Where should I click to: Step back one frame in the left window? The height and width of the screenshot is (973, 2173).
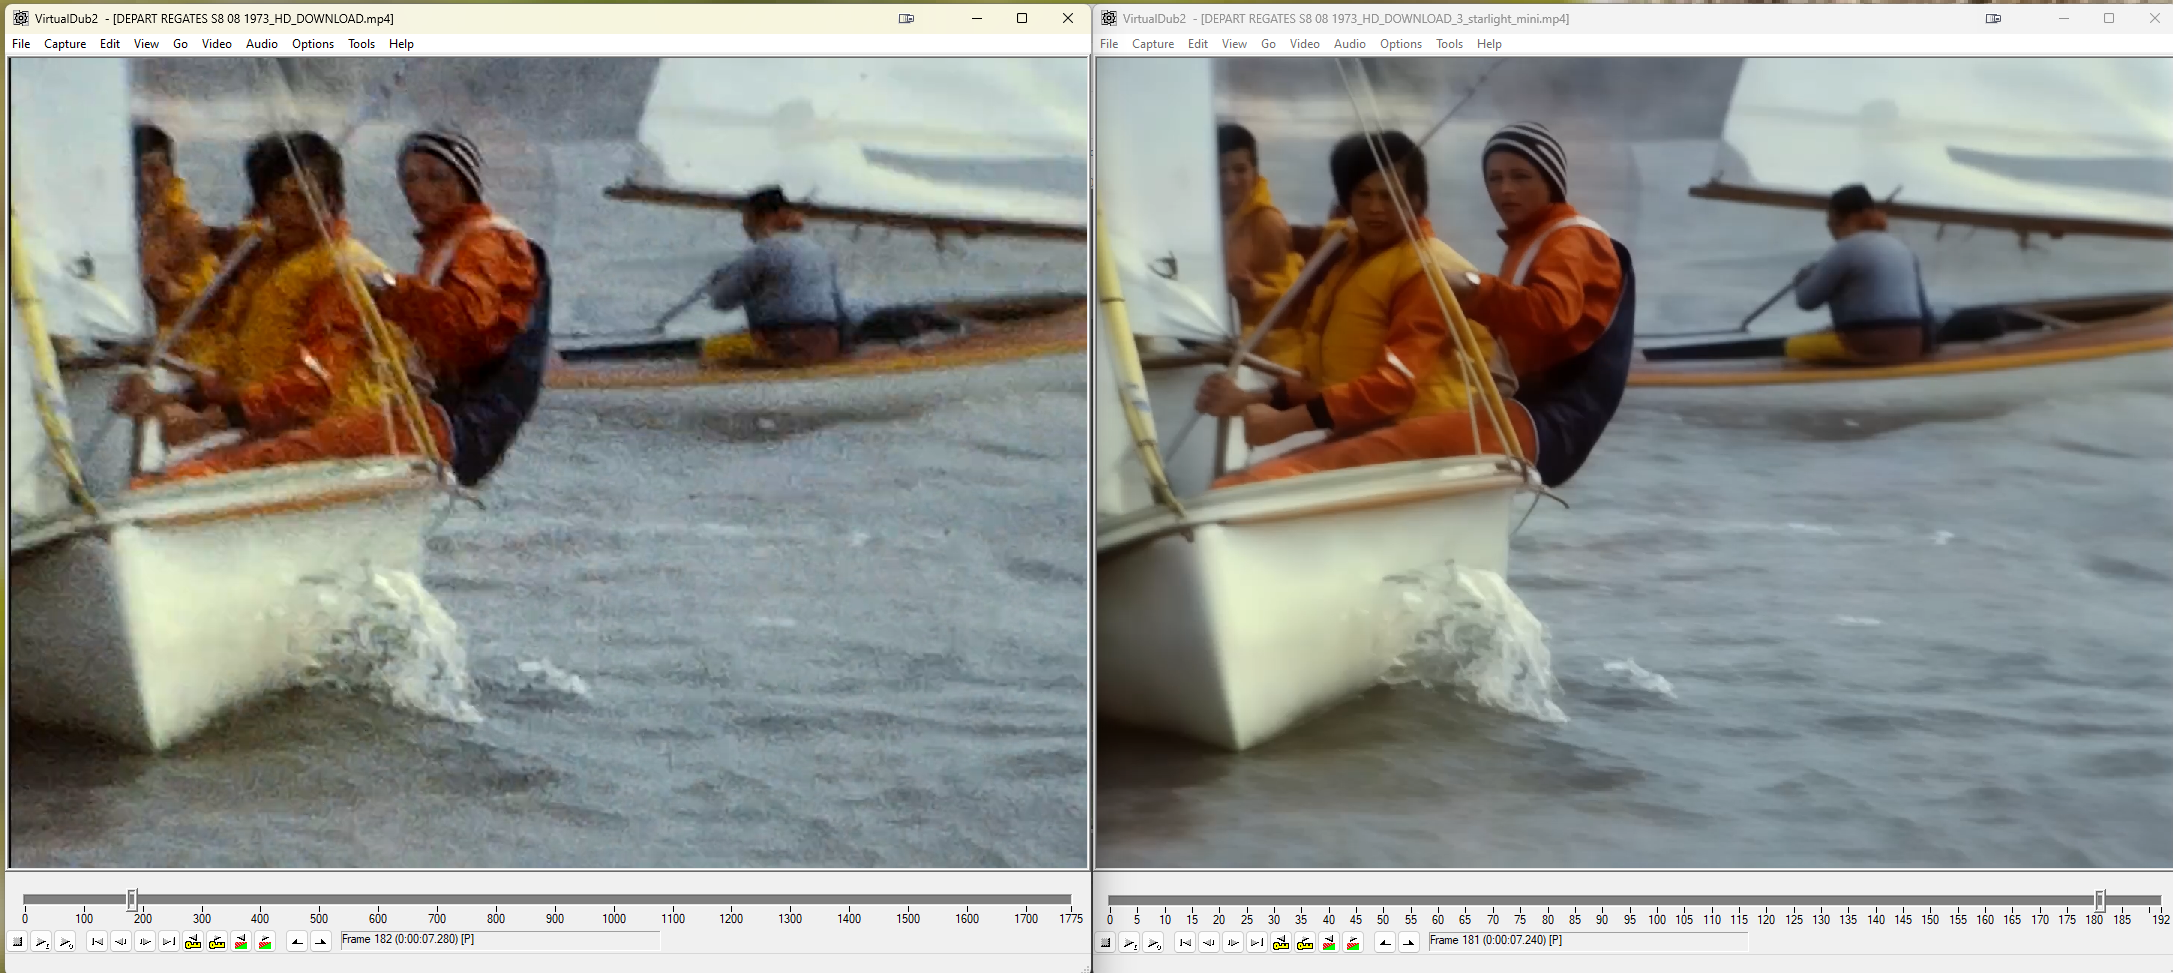(x=121, y=942)
